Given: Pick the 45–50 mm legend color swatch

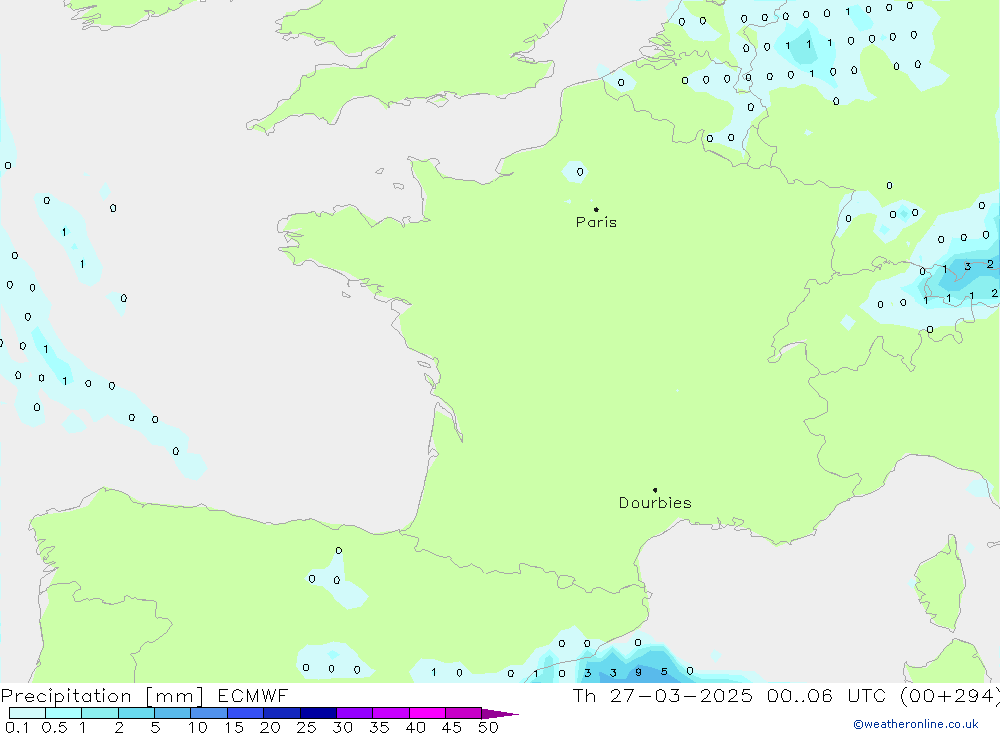Looking at the screenshot, I should [463, 713].
